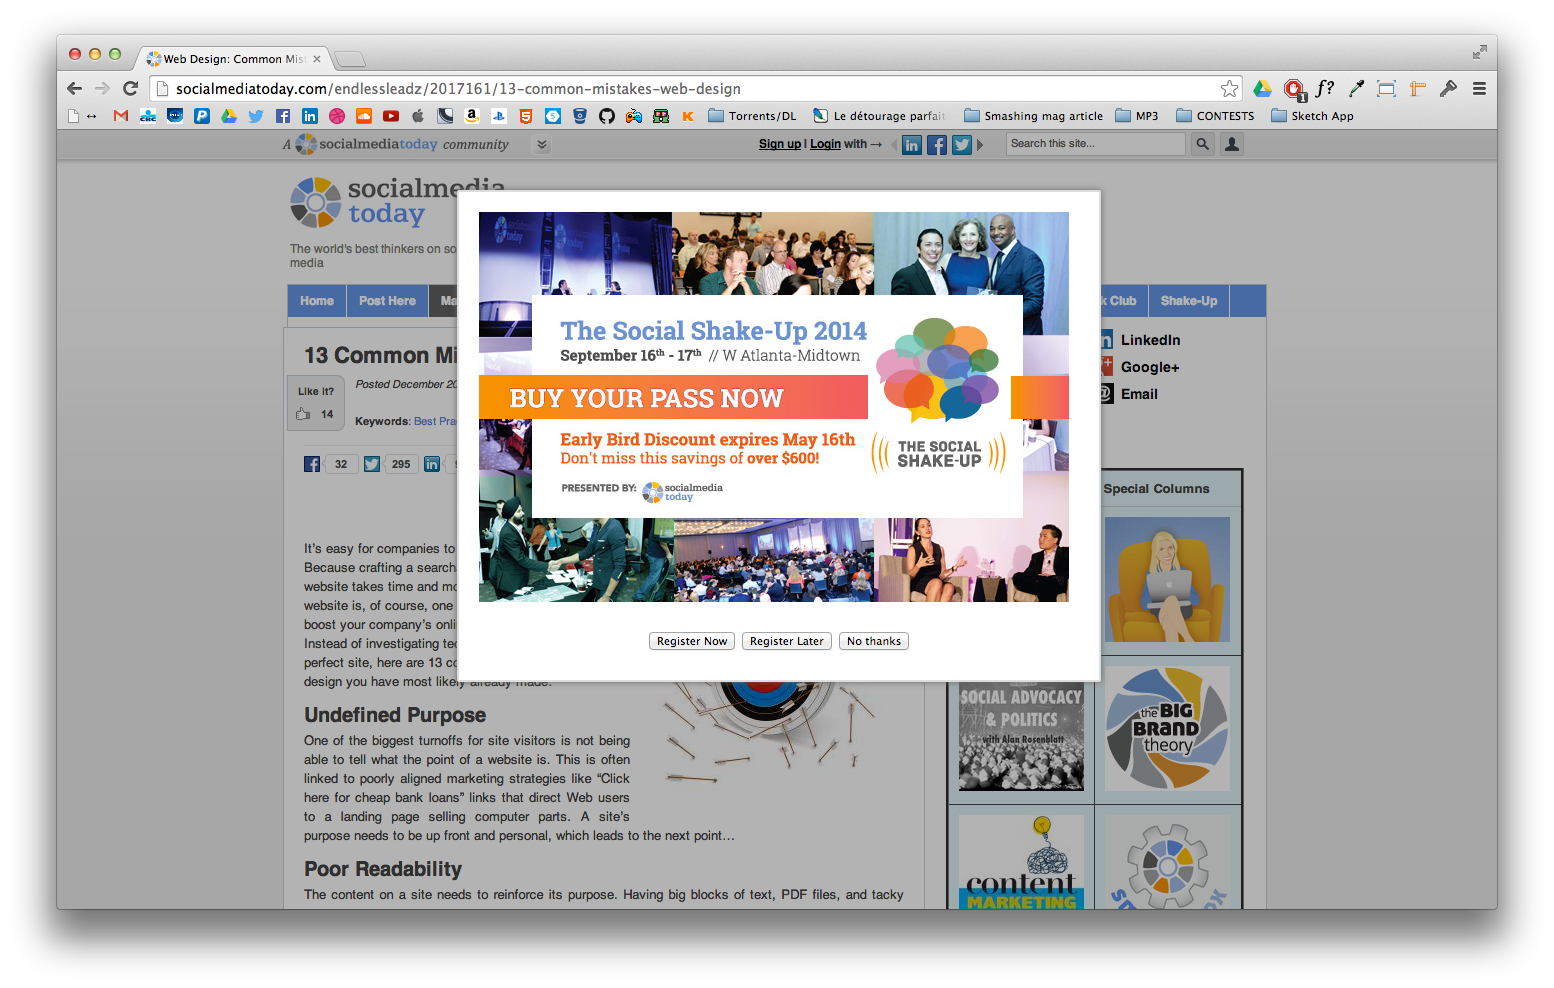Open the Dribbble bookmark icon
Viewport: 1554px width, 988px height.
click(x=337, y=116)
